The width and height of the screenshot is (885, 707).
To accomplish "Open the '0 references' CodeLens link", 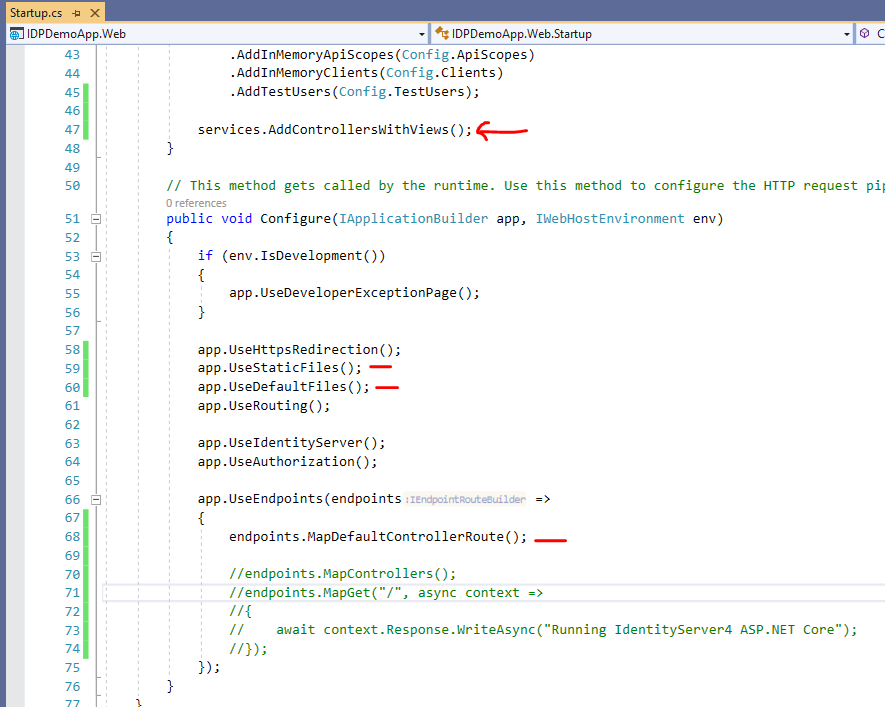I will pyautogui.click(x=196, y=203).
